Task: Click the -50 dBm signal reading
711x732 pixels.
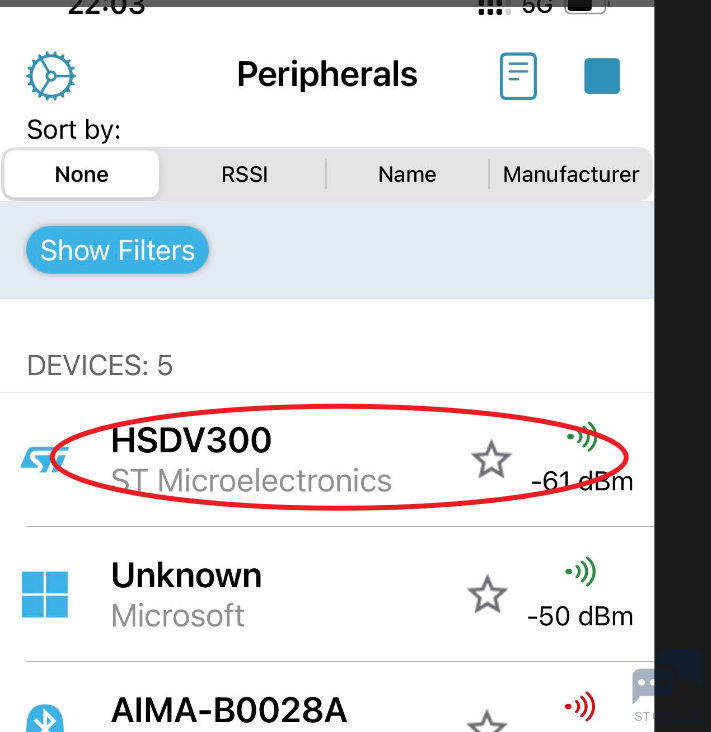Action: (580, 616)
